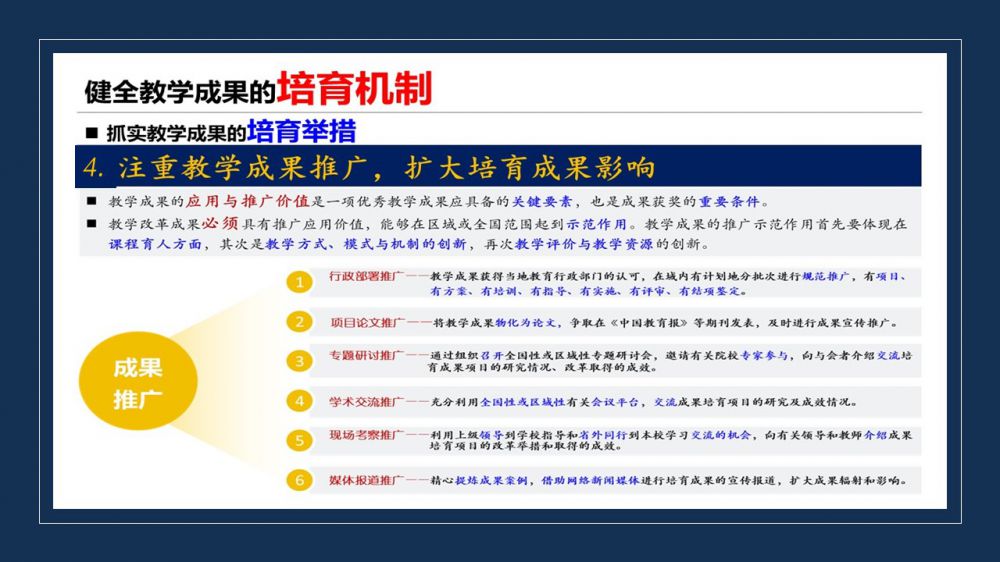Click the red 应用与推广价值 text
Screen dimensions: 1000x562
pyautogui.click(x=248, y=201)
